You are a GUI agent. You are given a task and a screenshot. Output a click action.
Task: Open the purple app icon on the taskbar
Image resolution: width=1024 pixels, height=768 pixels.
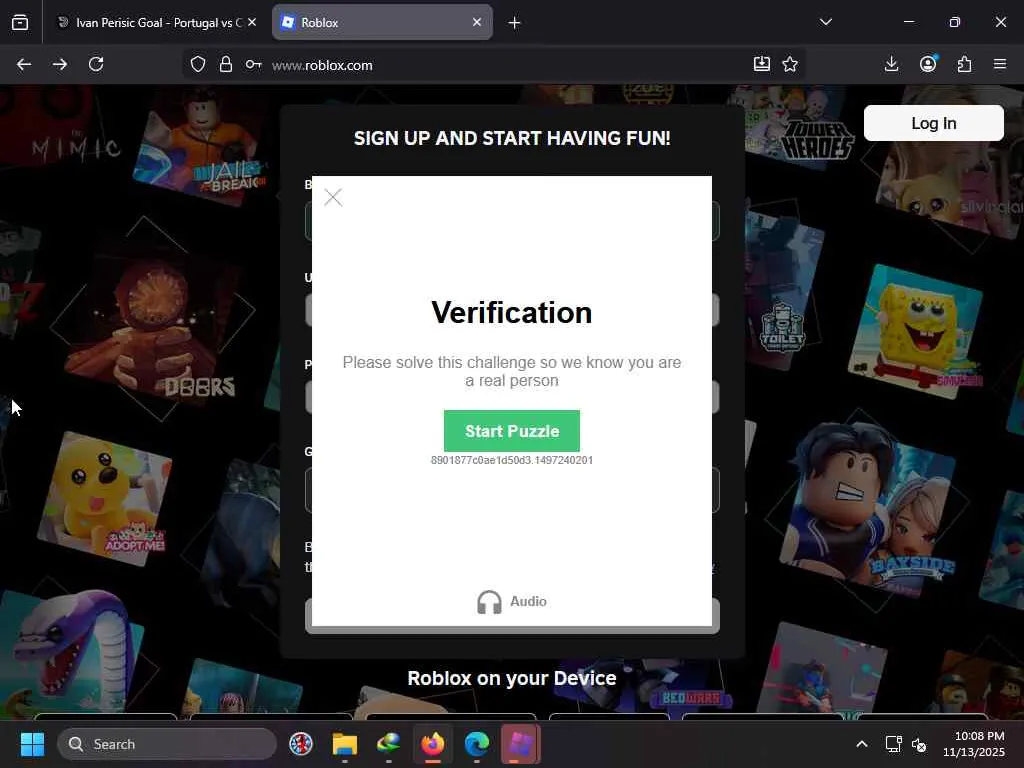520,744
